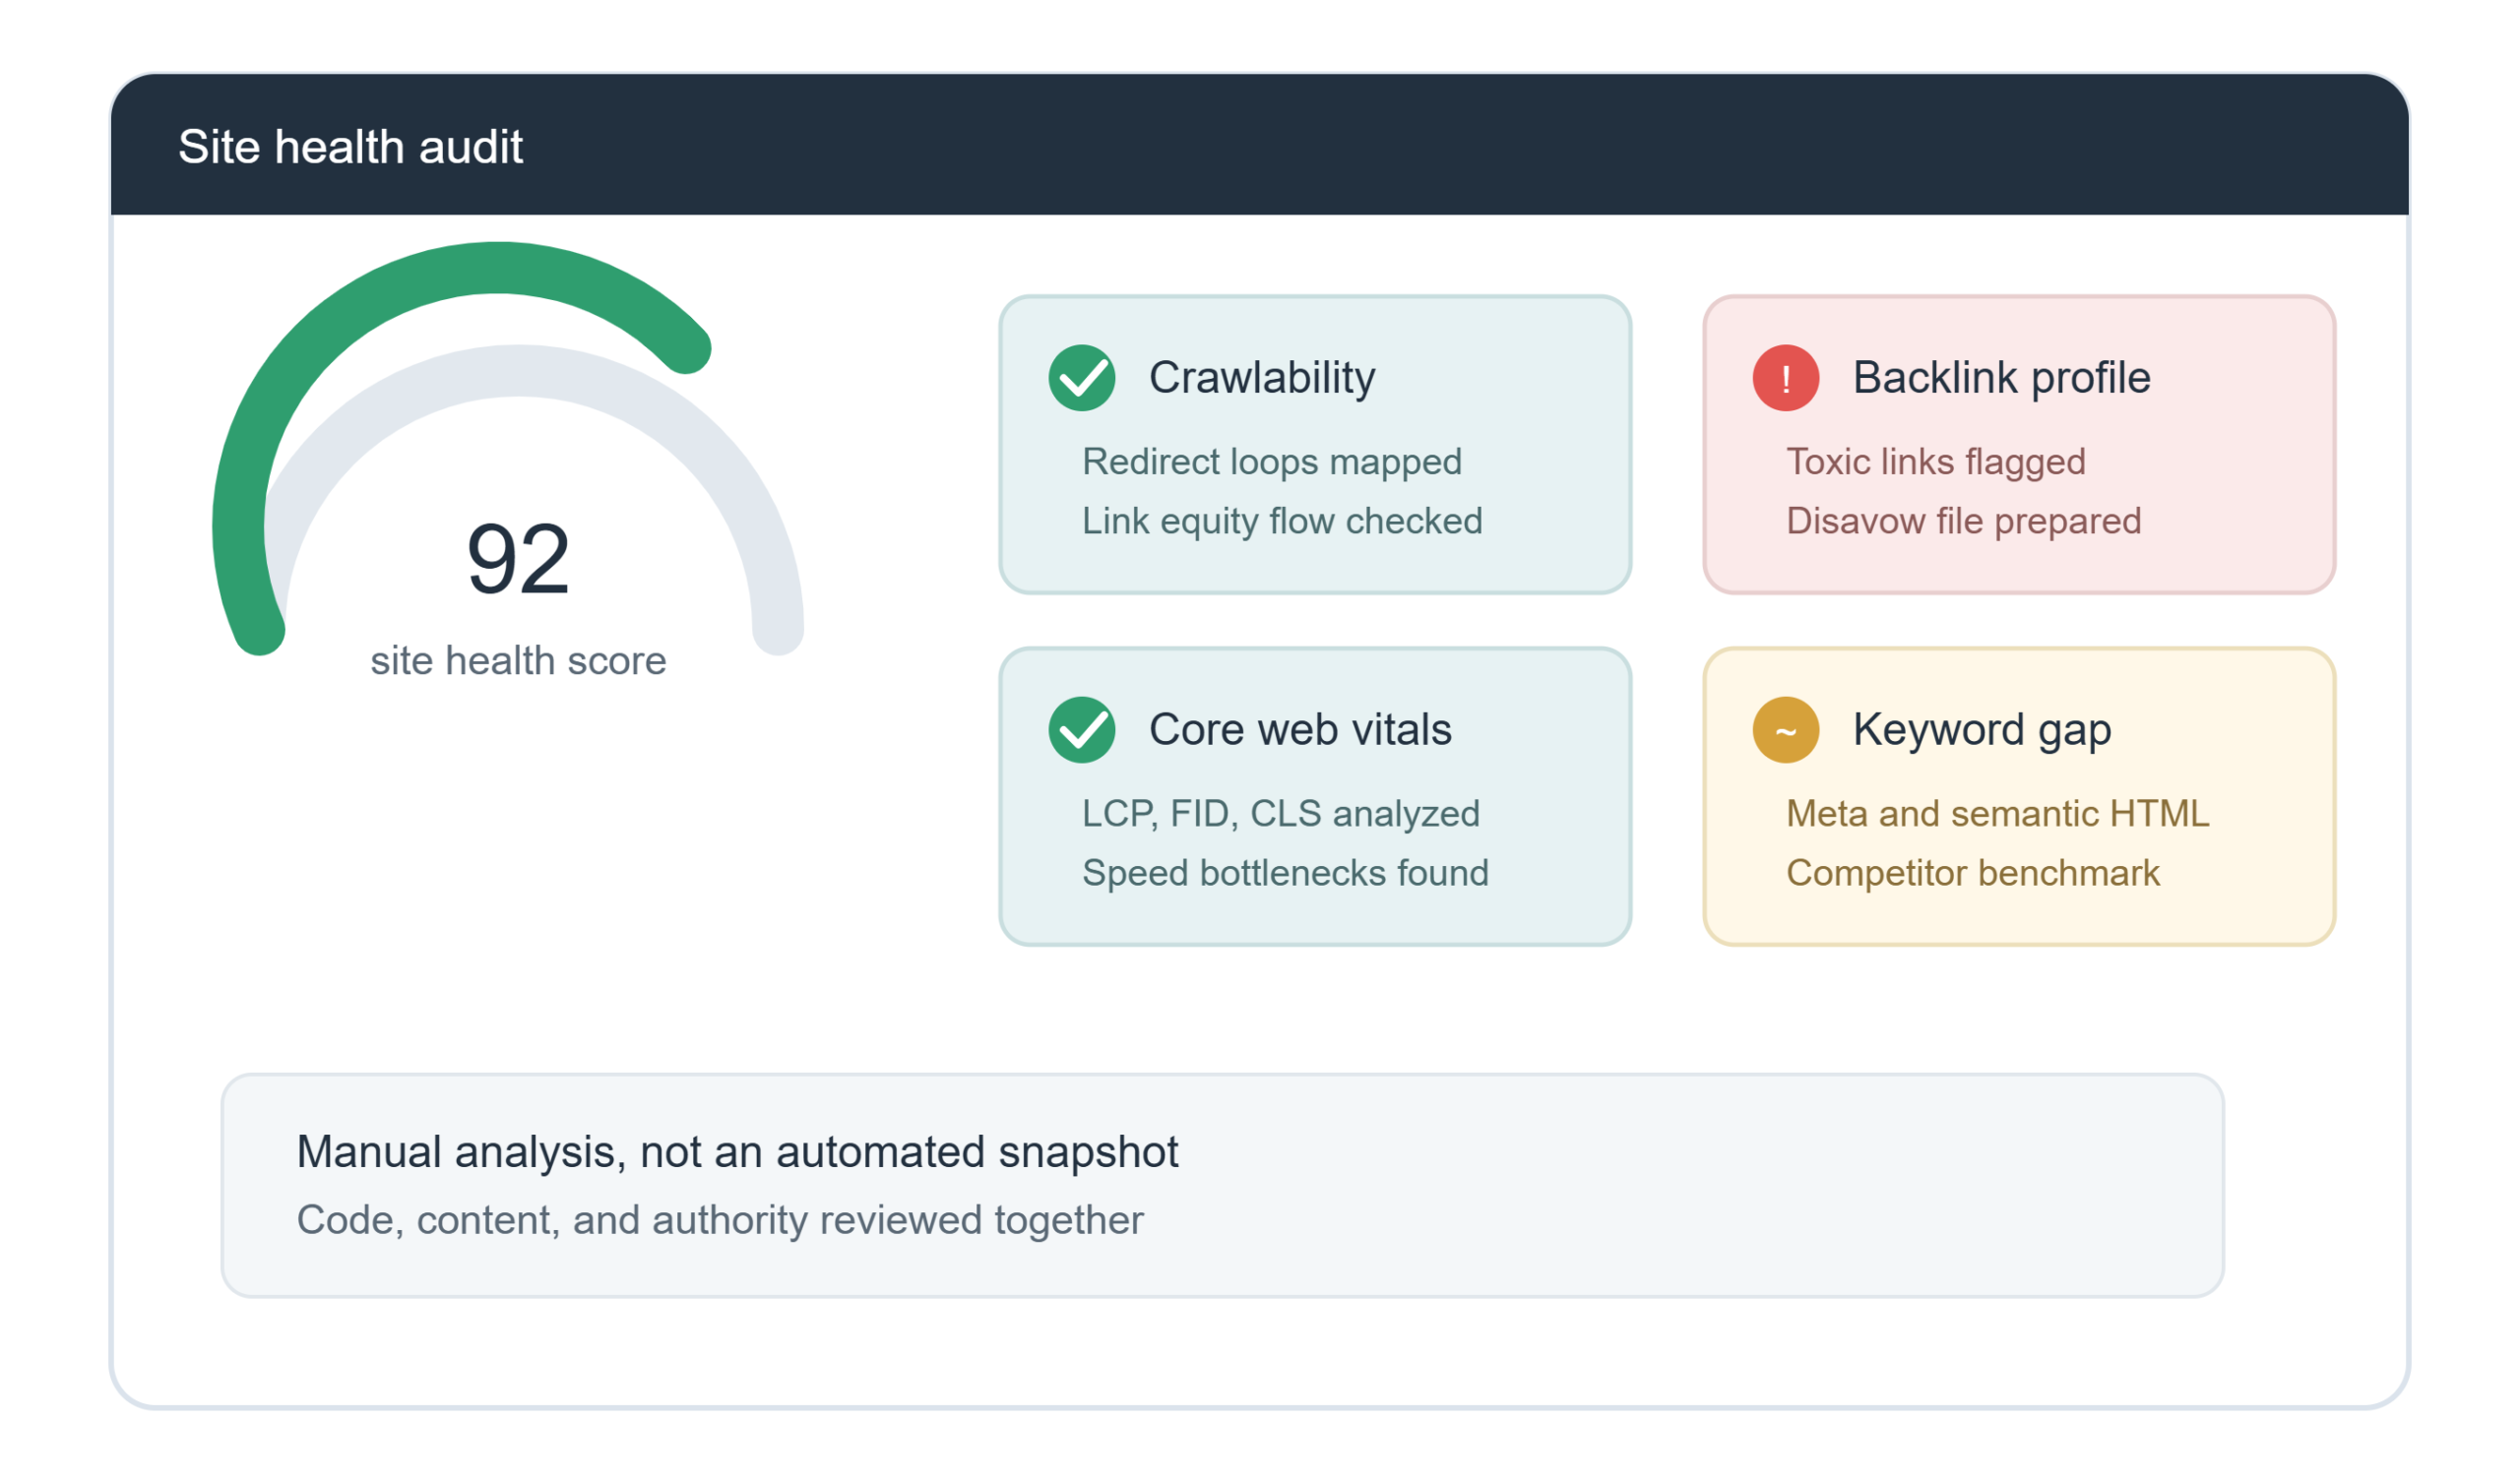Click the green checkmark icon beside Crawlability
The height and width of the screenshot is (1482, 2520).
pyautogui.click(x=1082, y=378)
